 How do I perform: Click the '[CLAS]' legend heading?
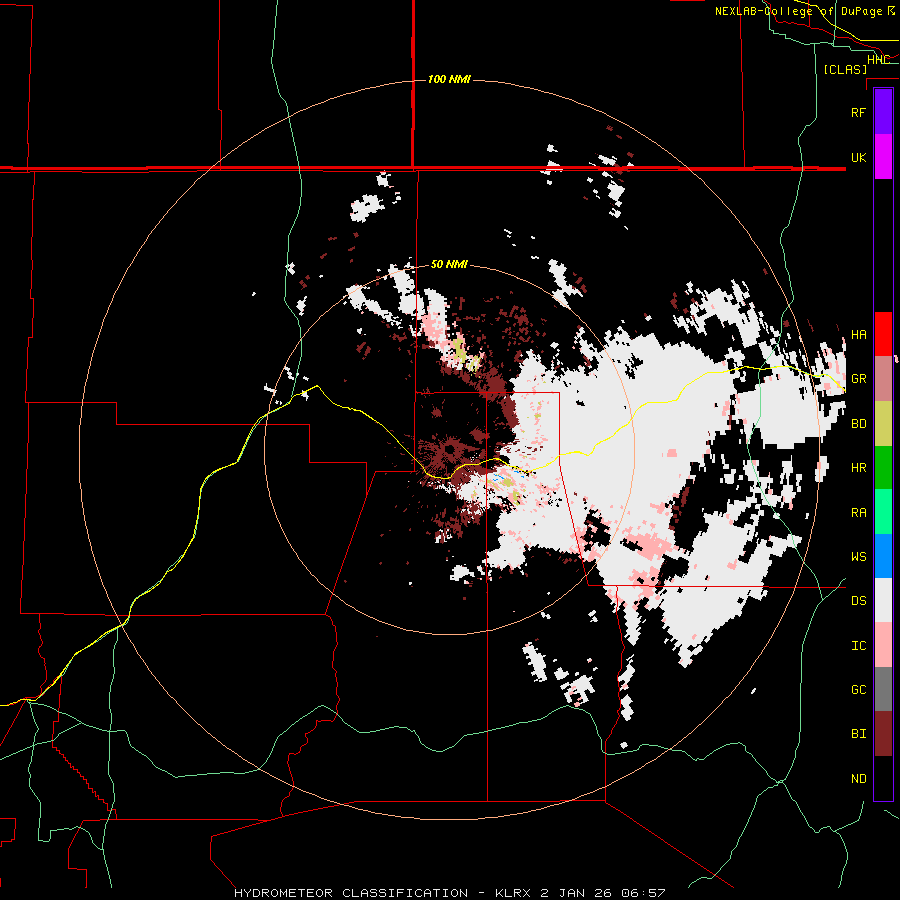tap(845, 69)
